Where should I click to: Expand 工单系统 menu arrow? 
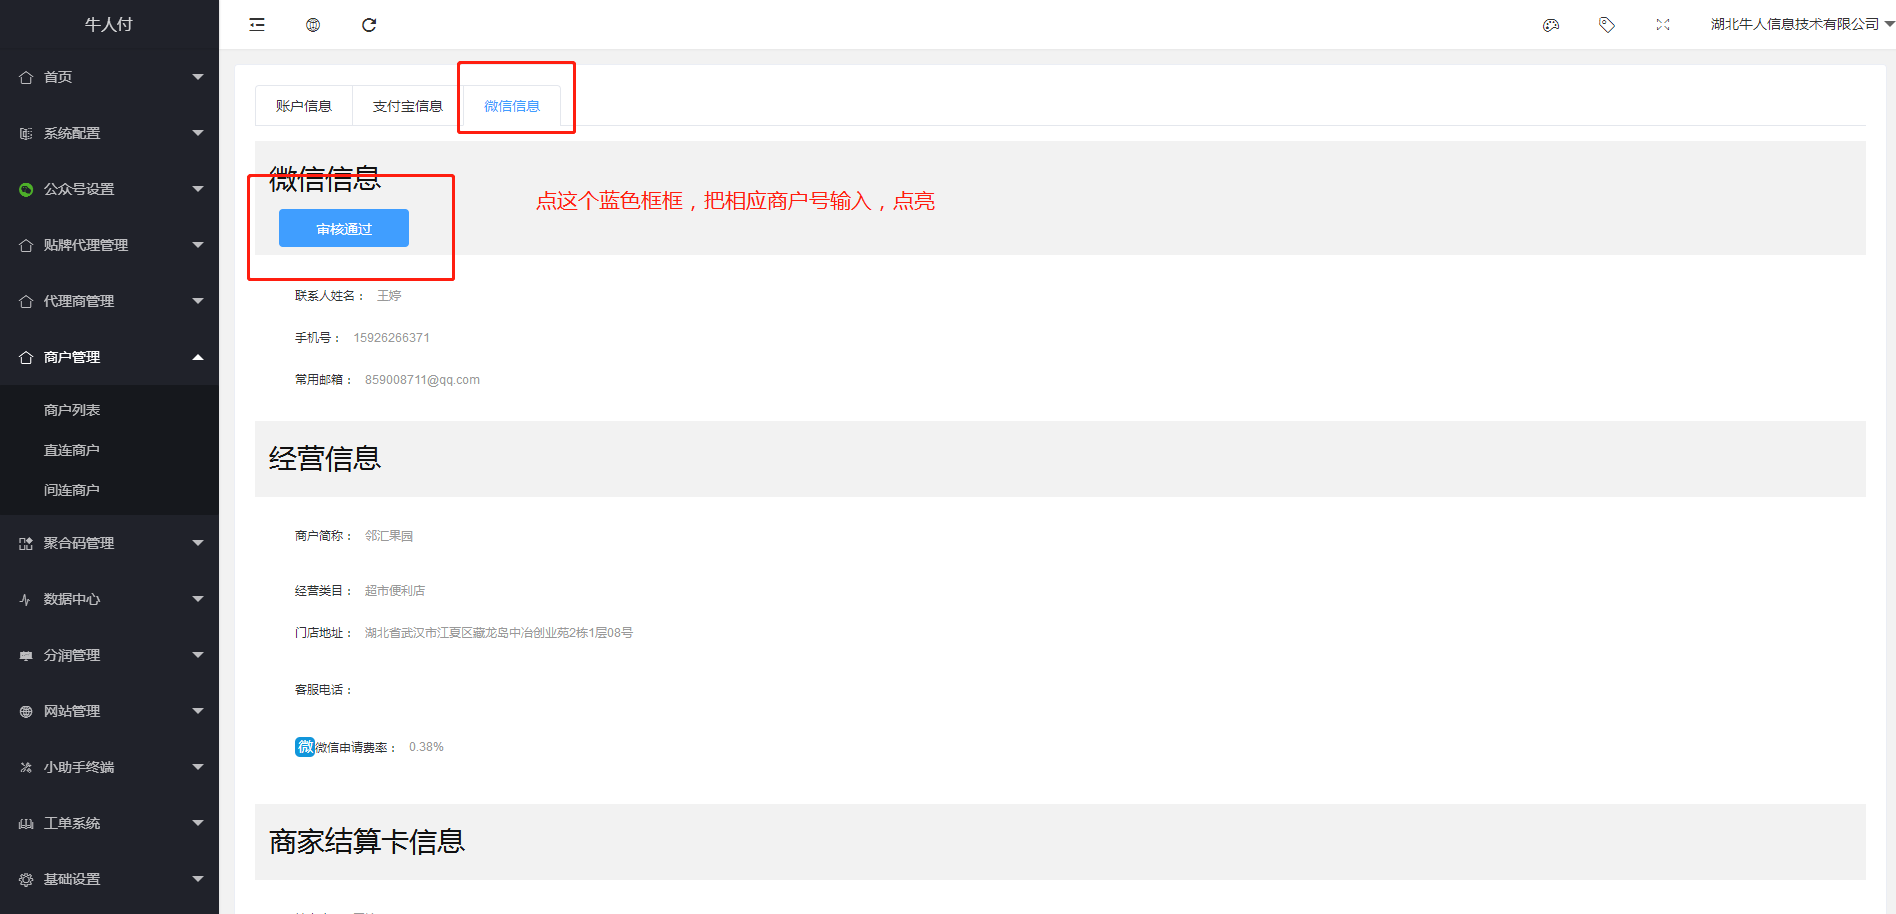(x=198, y=823)
